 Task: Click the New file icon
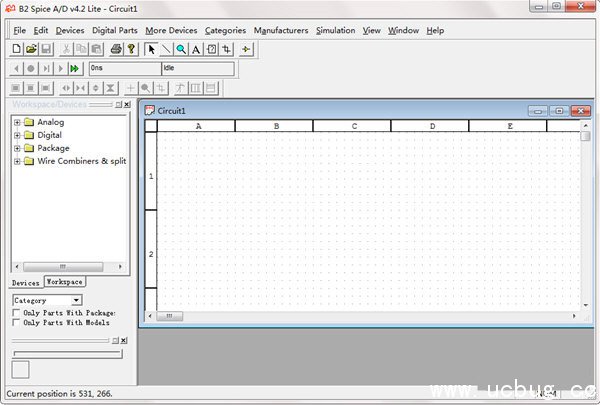pyautogui.click(x=17, y=49)
